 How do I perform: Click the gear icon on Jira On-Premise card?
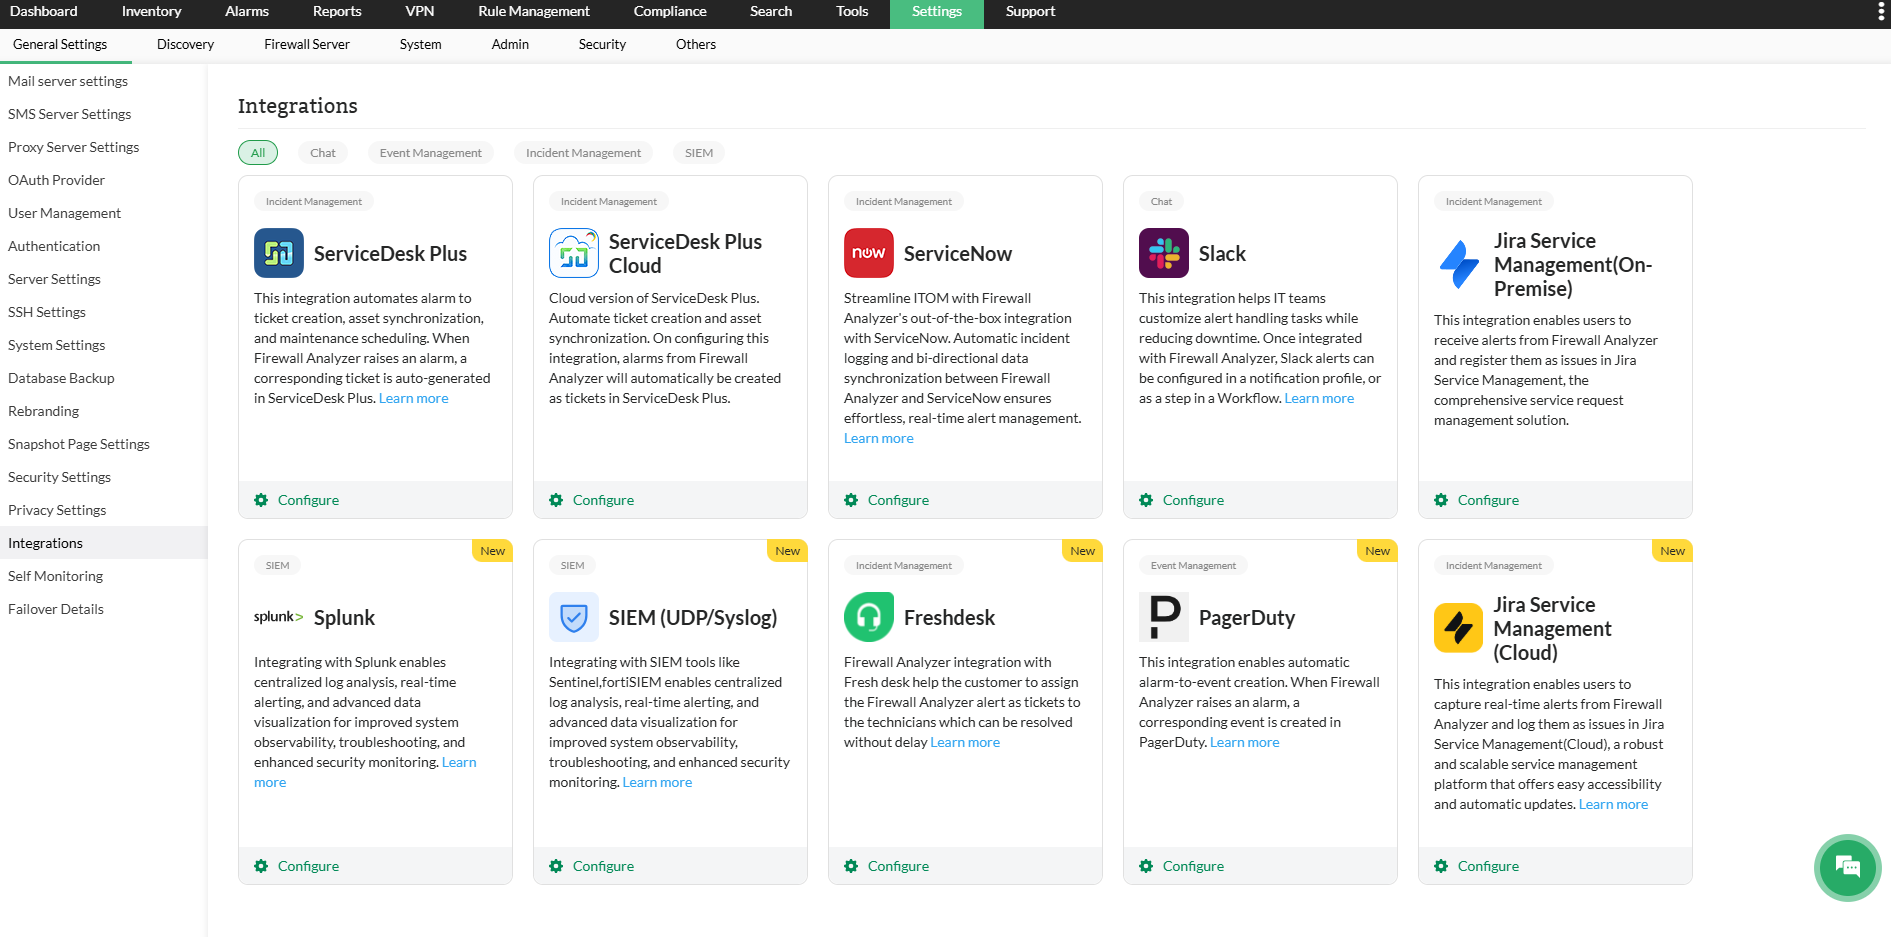point(1441,500)
